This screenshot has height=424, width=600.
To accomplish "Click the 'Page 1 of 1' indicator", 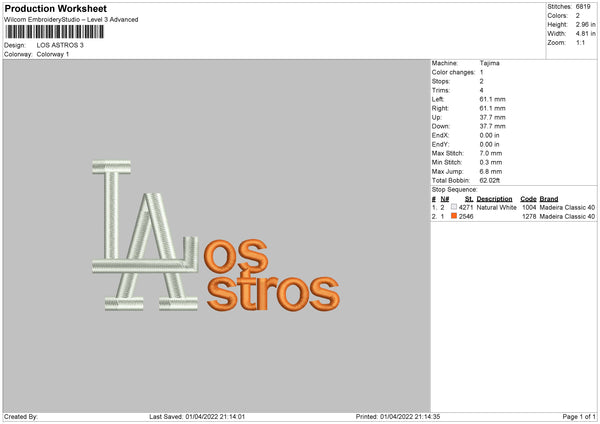I will pyautogui.click(x=579, y=416).
